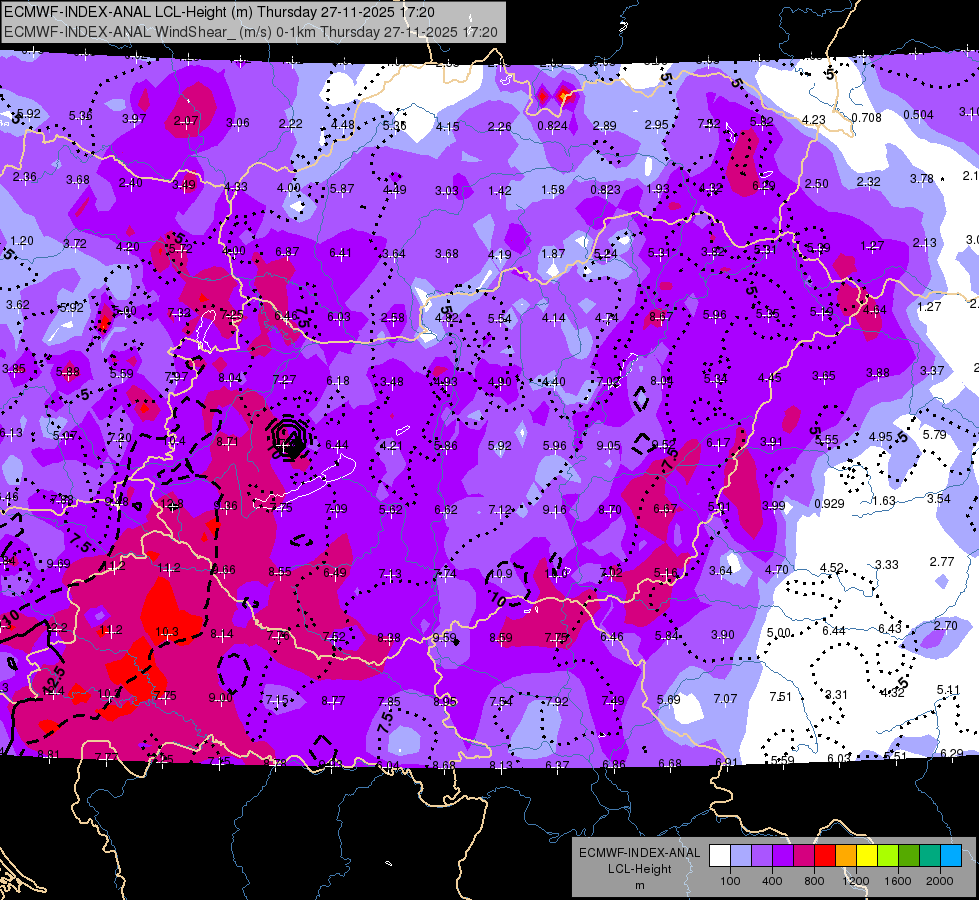
Task: Click the legend unit label "m"
Action: click(x=639, y=885)
